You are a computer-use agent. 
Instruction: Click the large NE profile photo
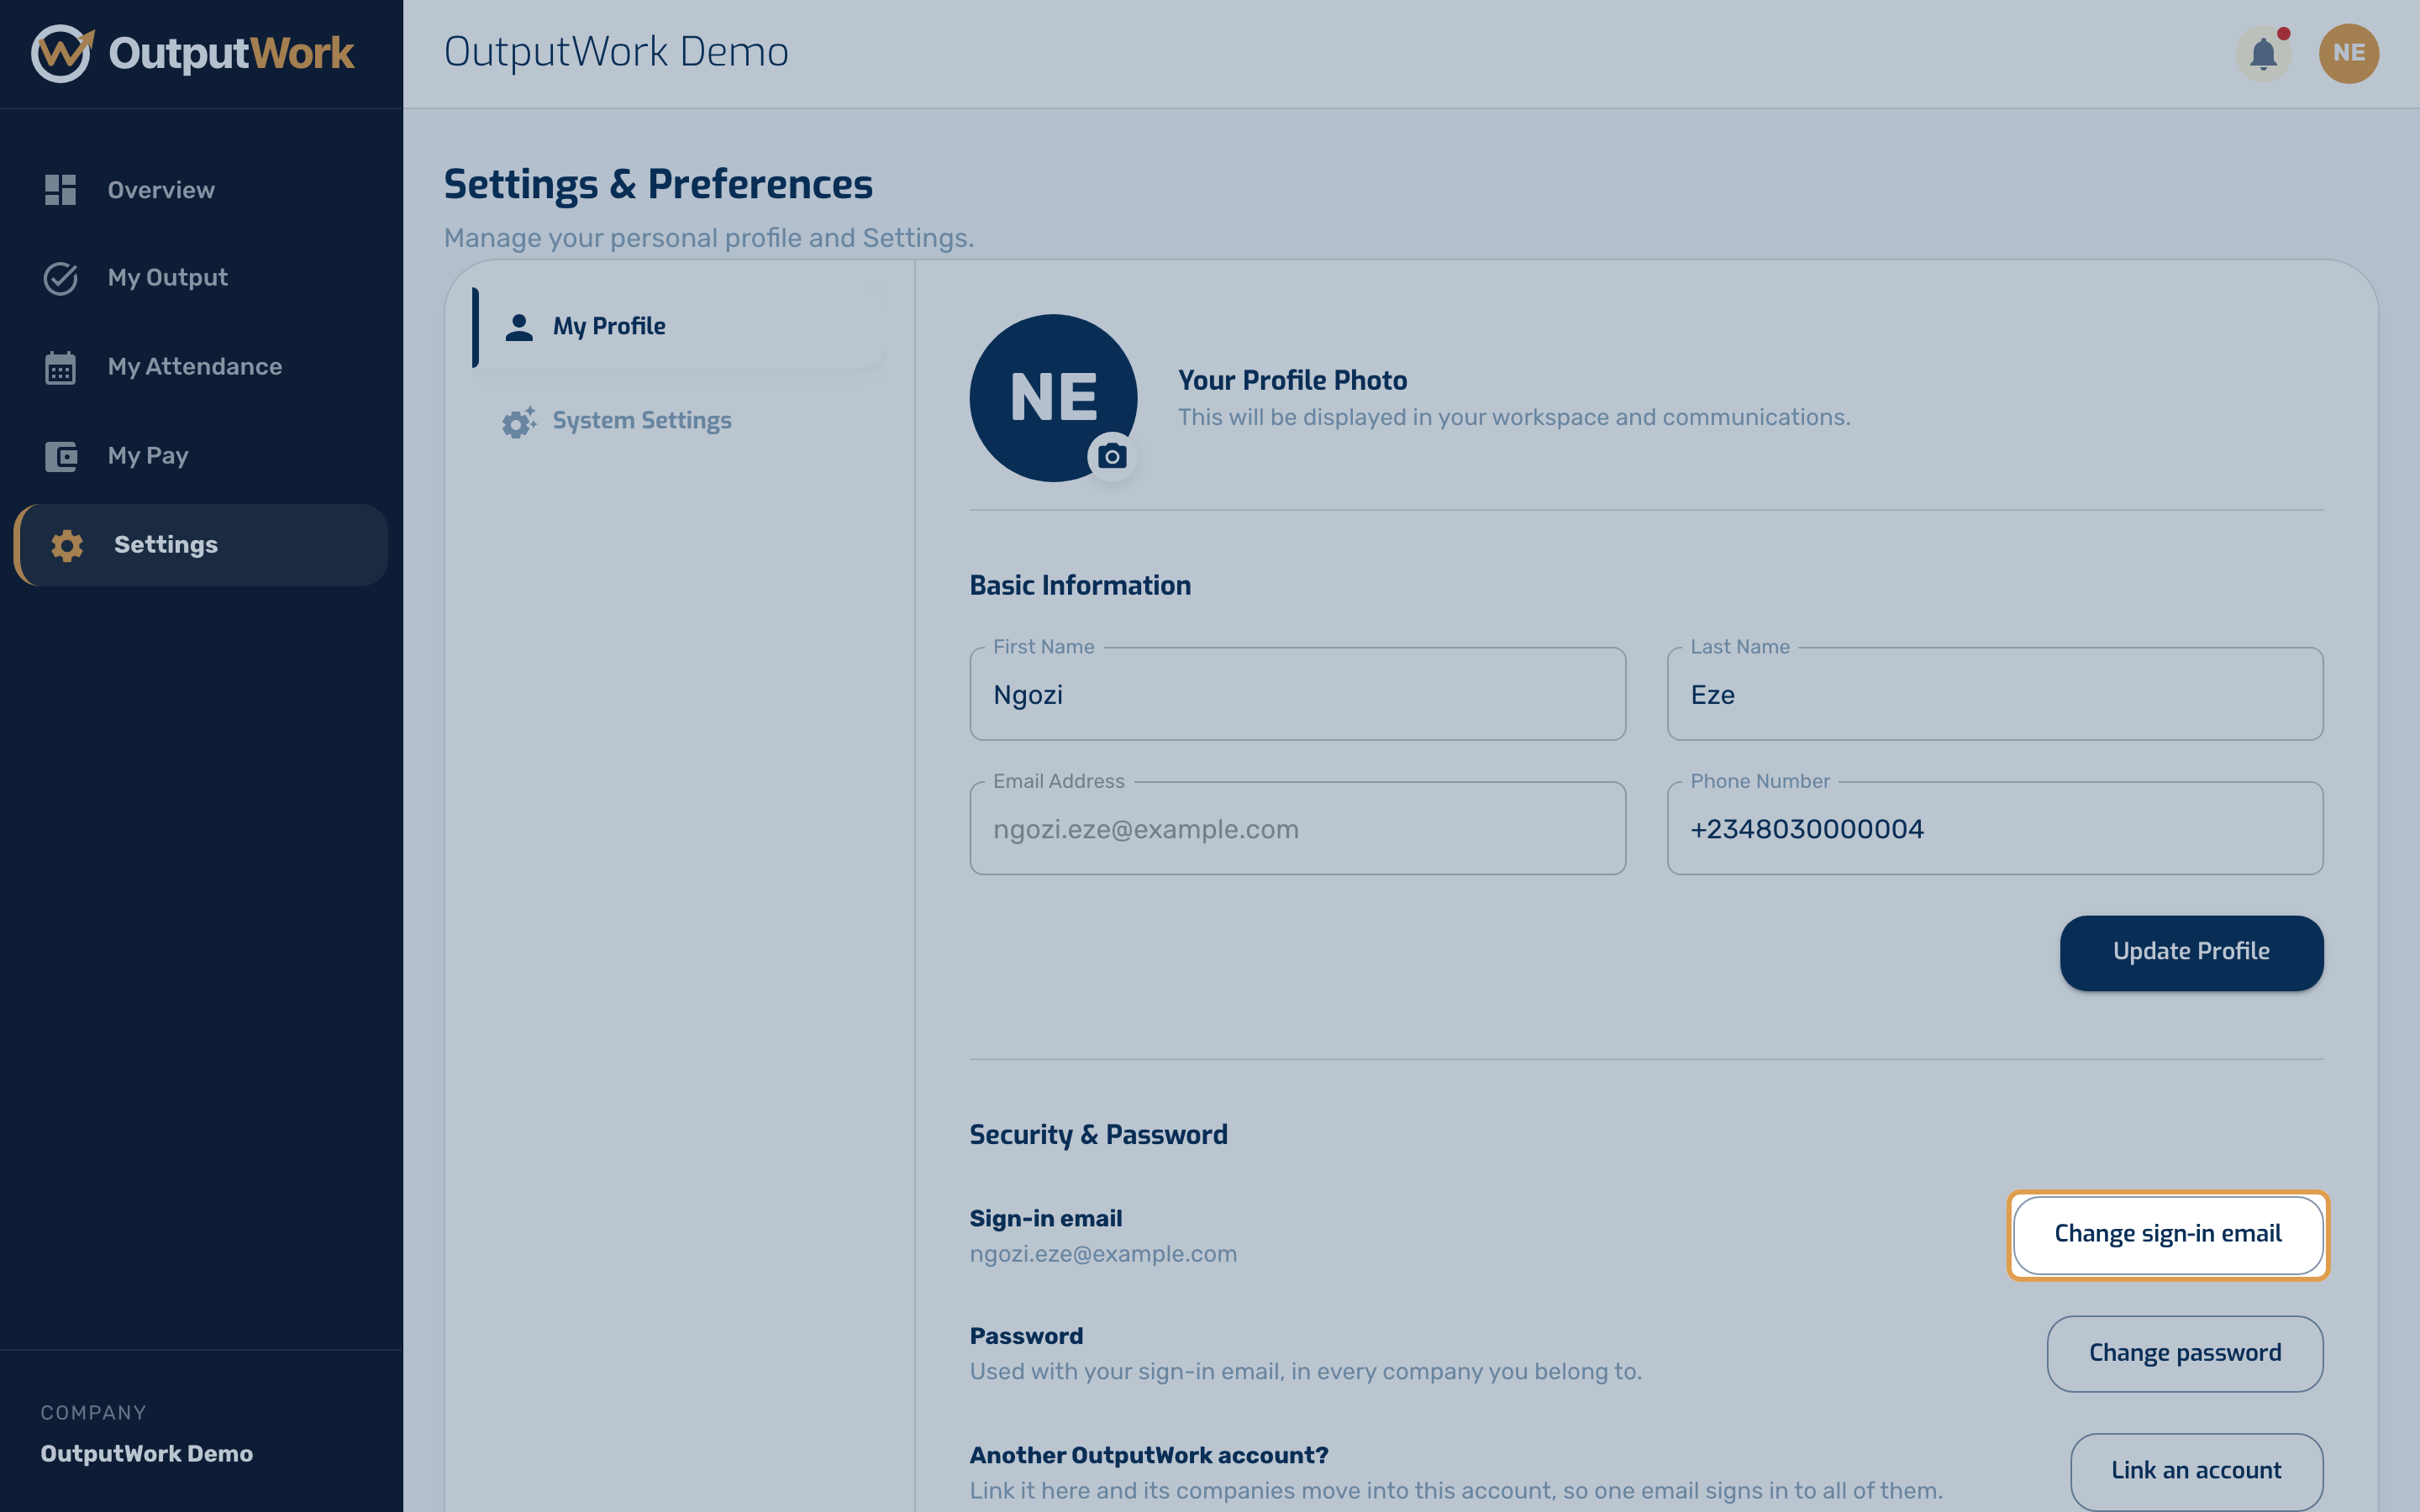(1053, 398)
